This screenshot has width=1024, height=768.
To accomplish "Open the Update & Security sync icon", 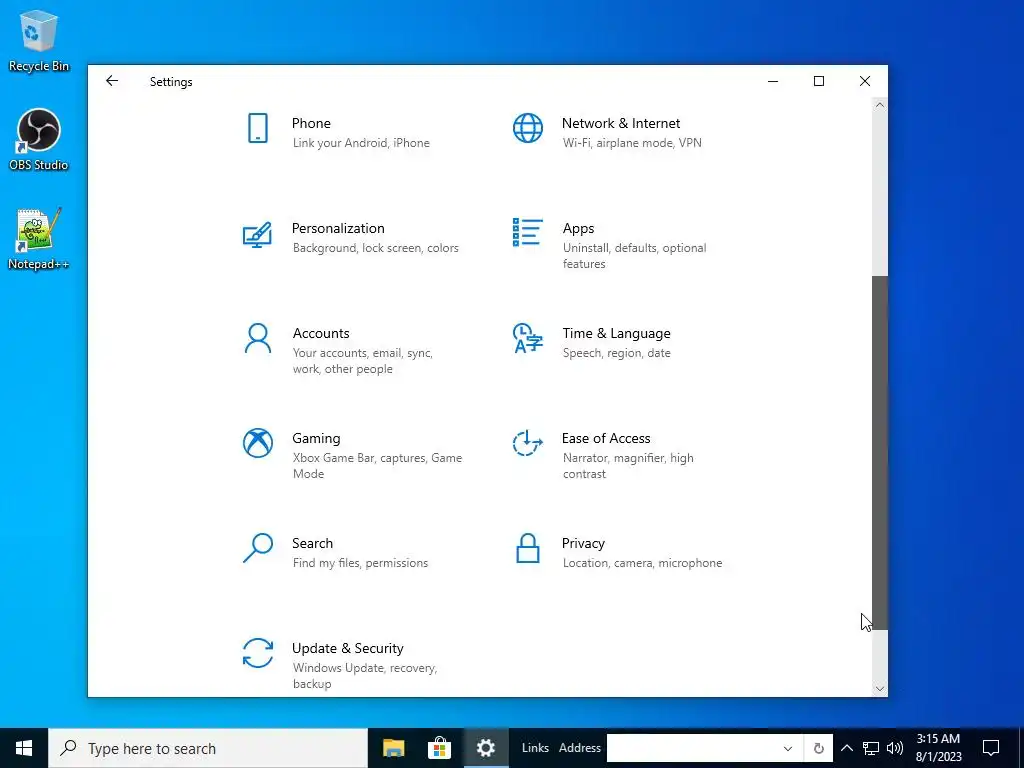I will point(258,653).
